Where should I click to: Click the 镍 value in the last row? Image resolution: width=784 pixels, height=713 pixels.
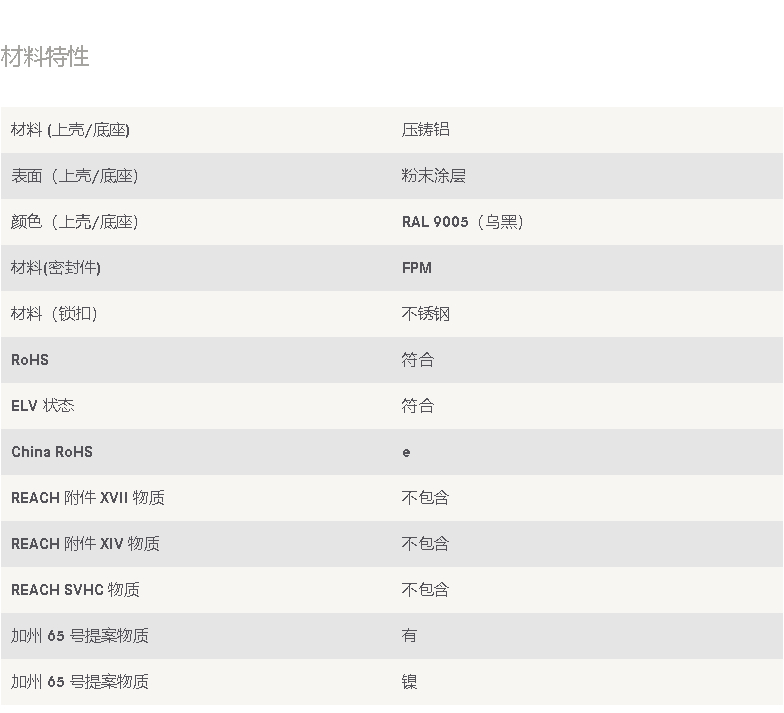pos(409,682)
